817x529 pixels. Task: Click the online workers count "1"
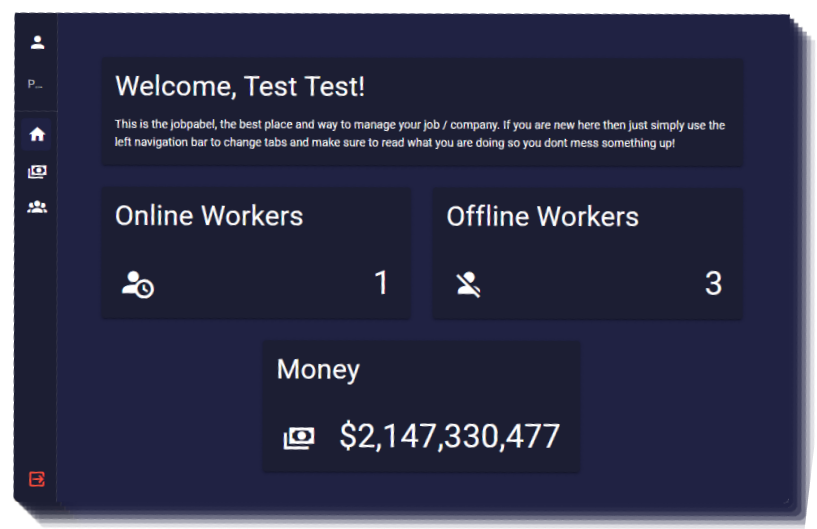[x=381, y=283]
